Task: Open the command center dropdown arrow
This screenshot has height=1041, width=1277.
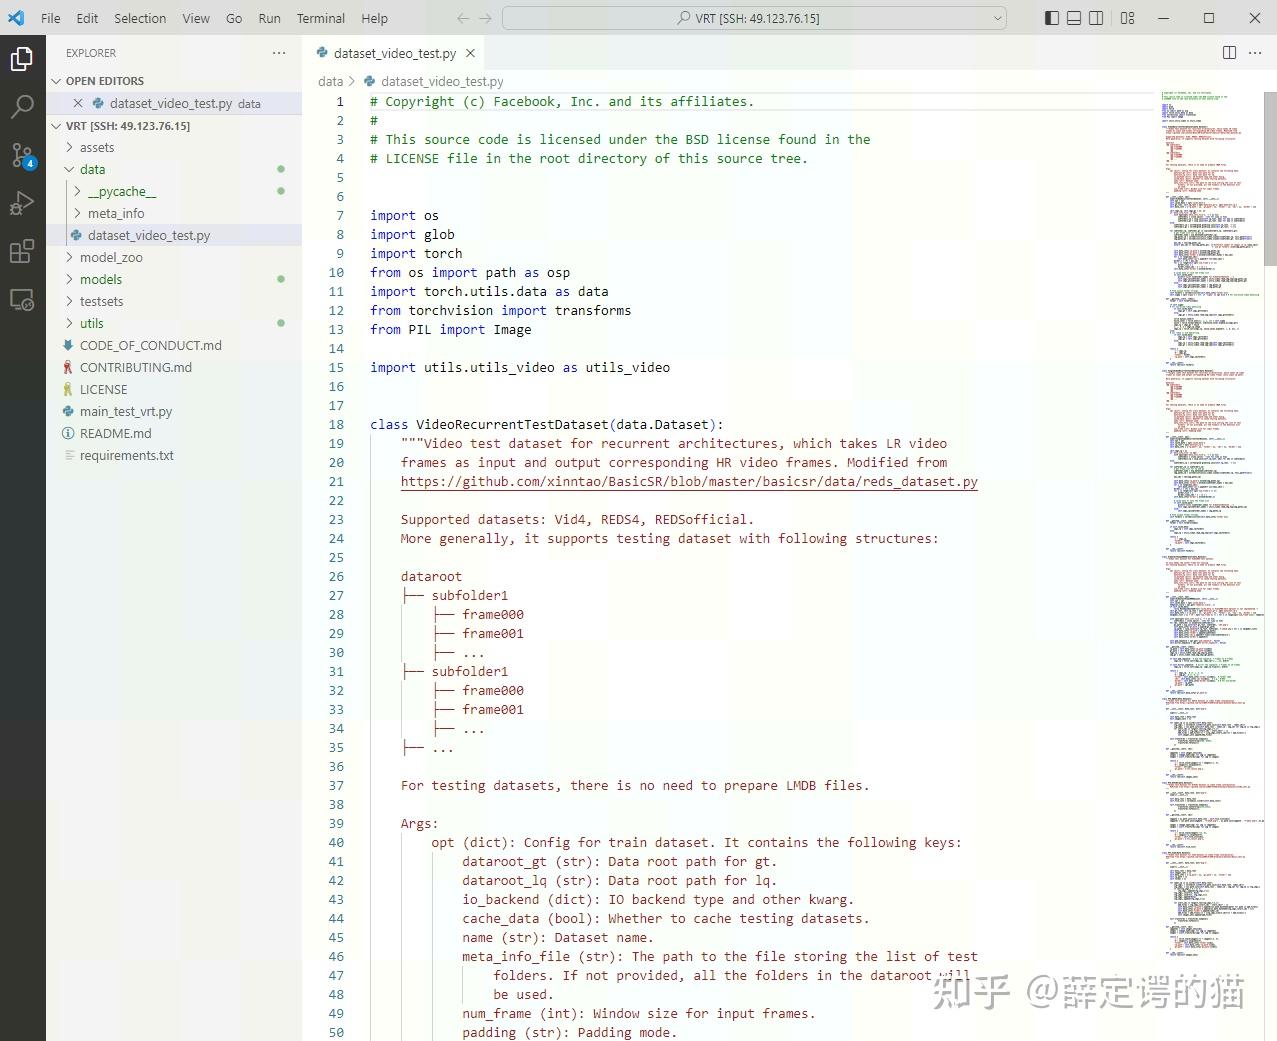Action: (x=998, y=18)
